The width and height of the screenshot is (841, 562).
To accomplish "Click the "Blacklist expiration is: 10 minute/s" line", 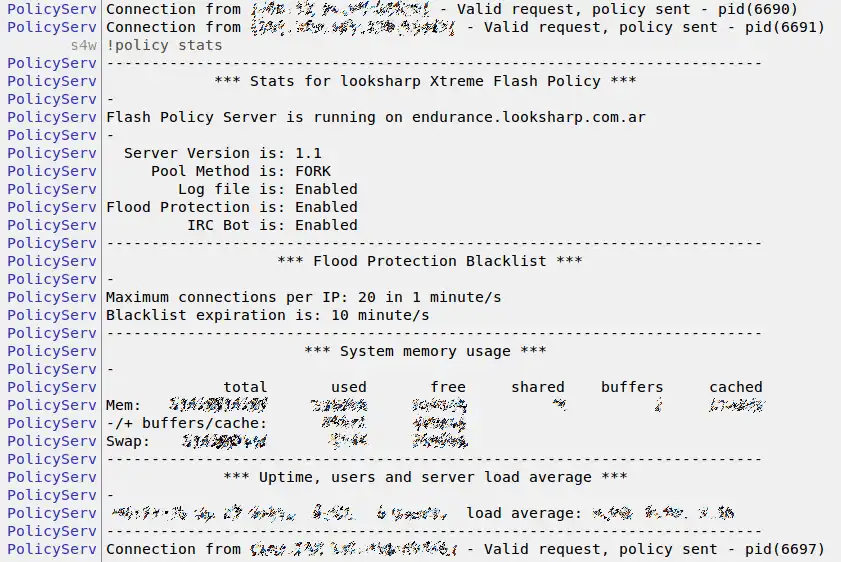I will 267,315.
